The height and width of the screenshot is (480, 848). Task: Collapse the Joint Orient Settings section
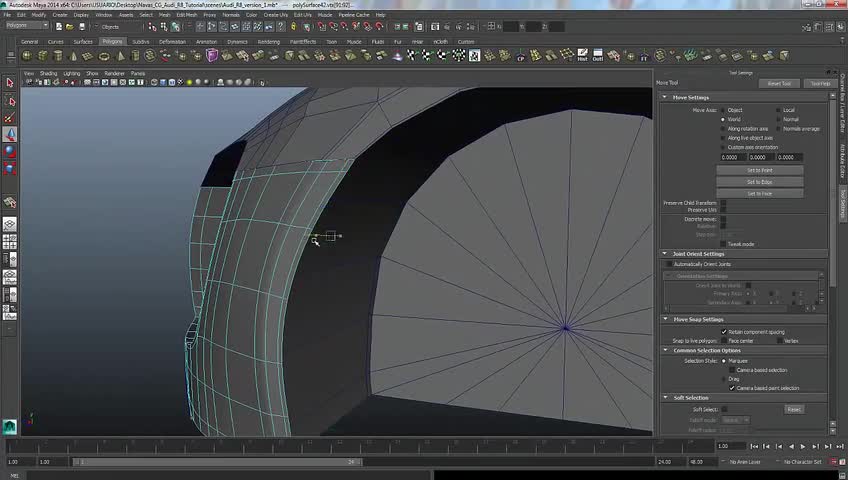pos(665,254)
